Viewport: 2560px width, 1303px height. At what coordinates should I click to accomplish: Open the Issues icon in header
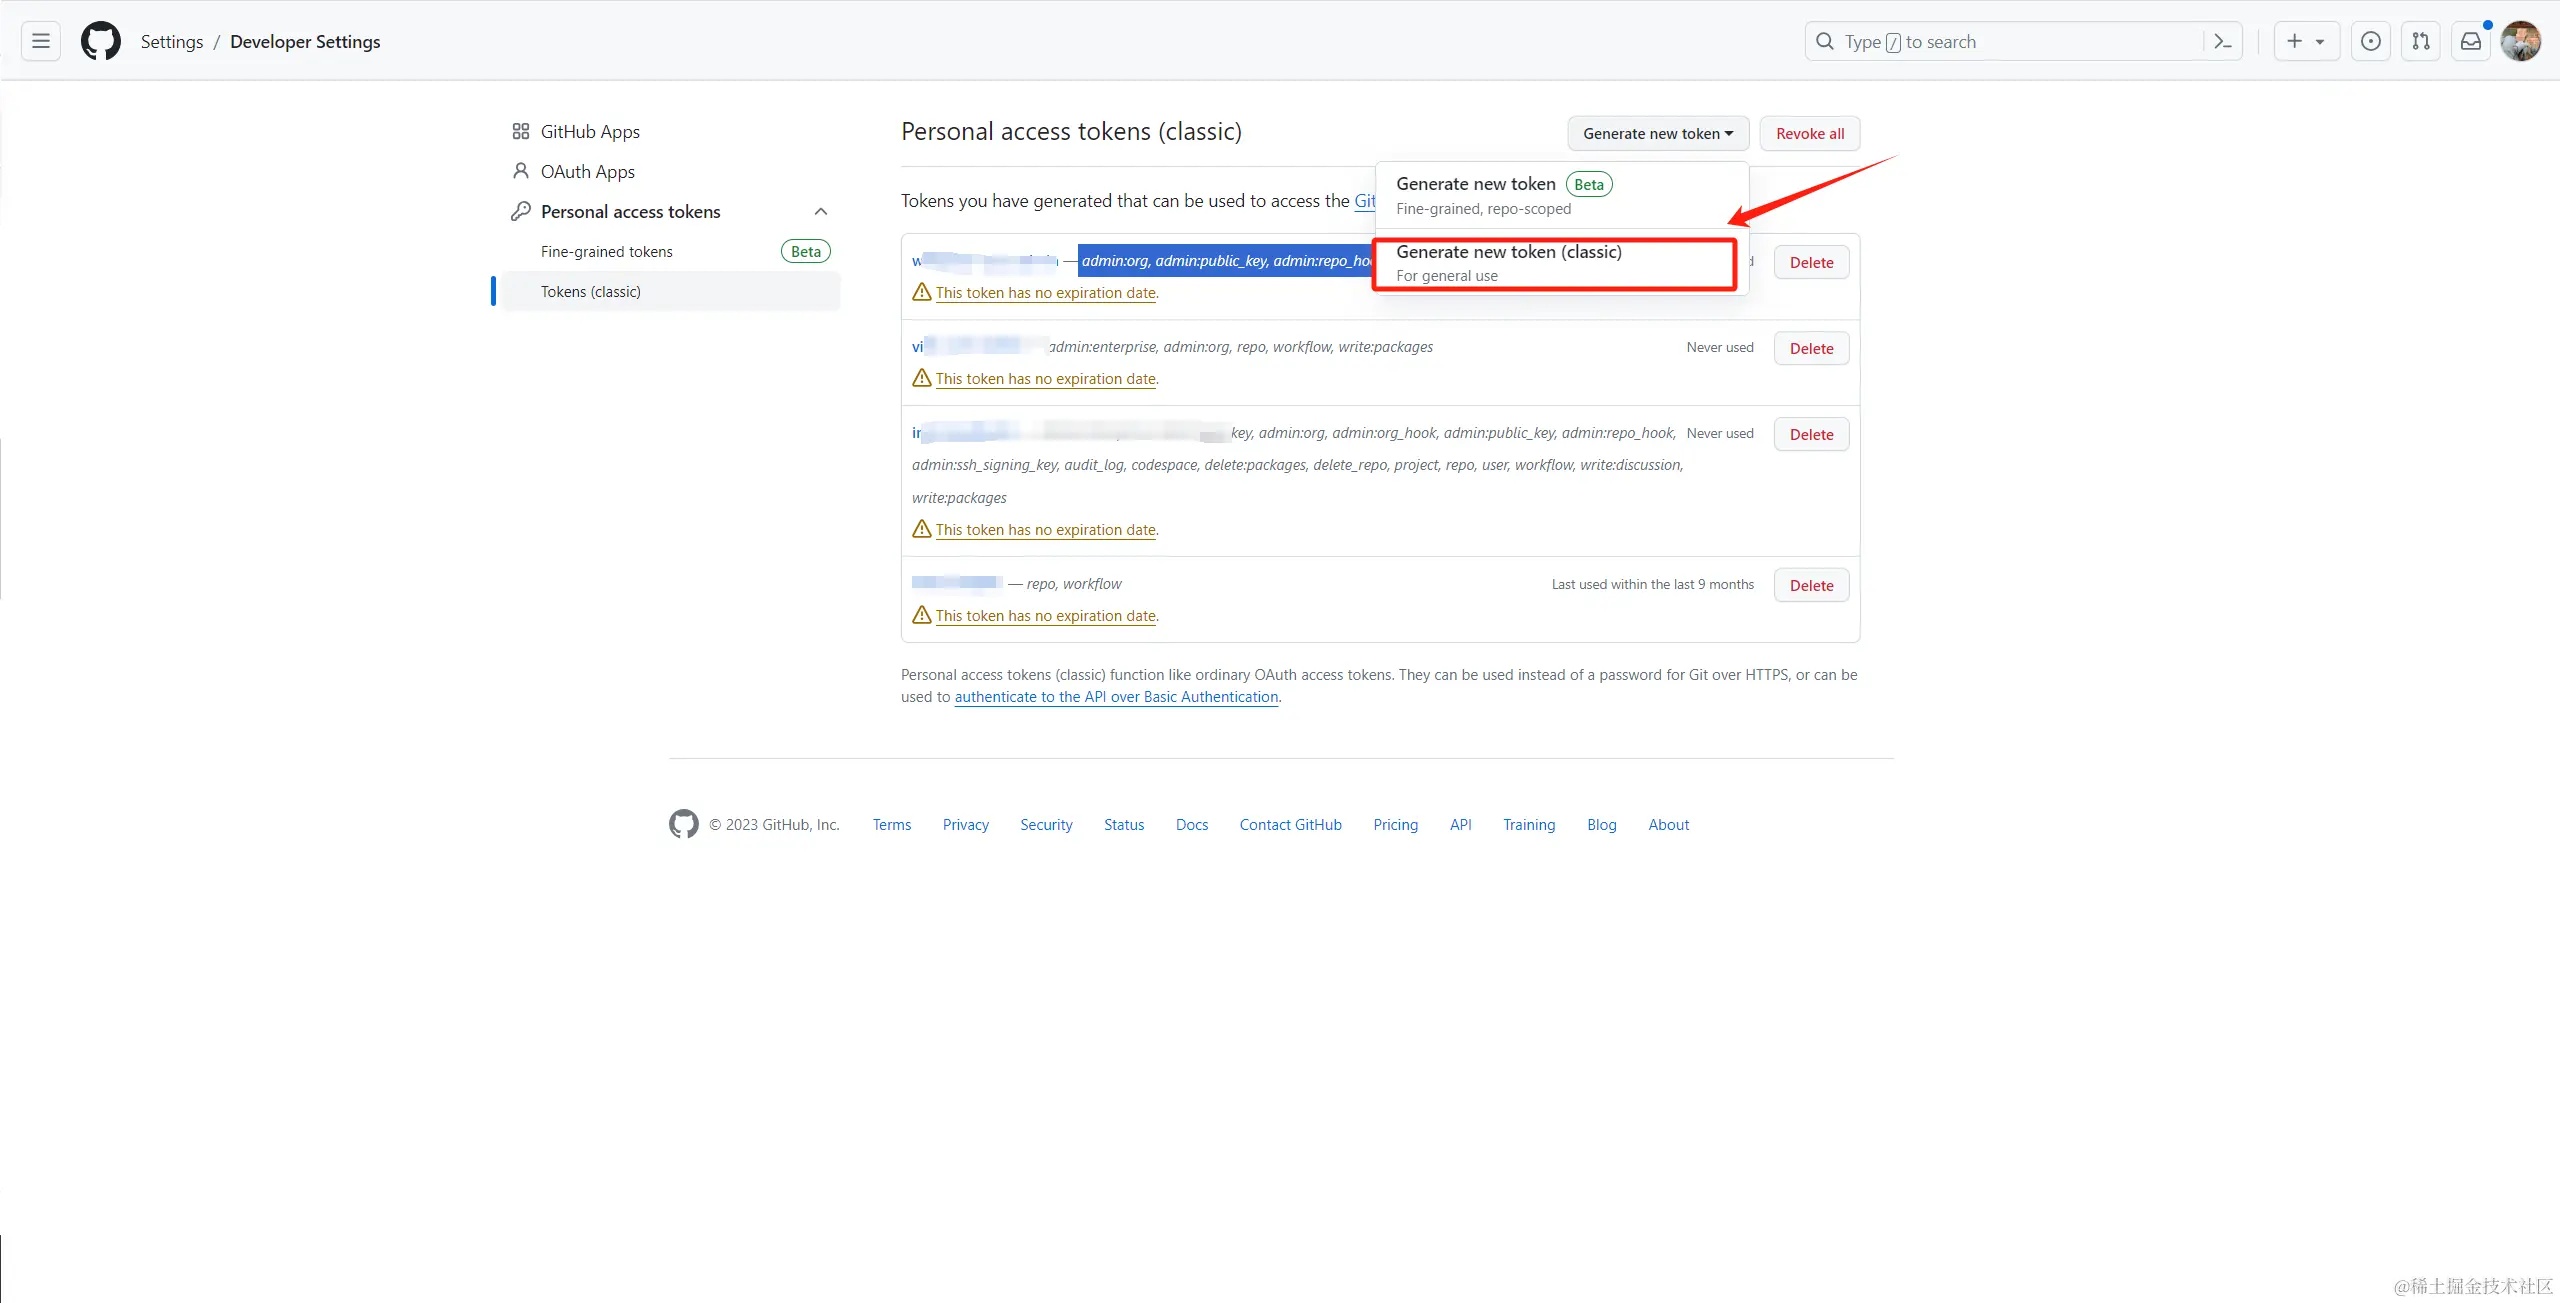click(2370, 41)
